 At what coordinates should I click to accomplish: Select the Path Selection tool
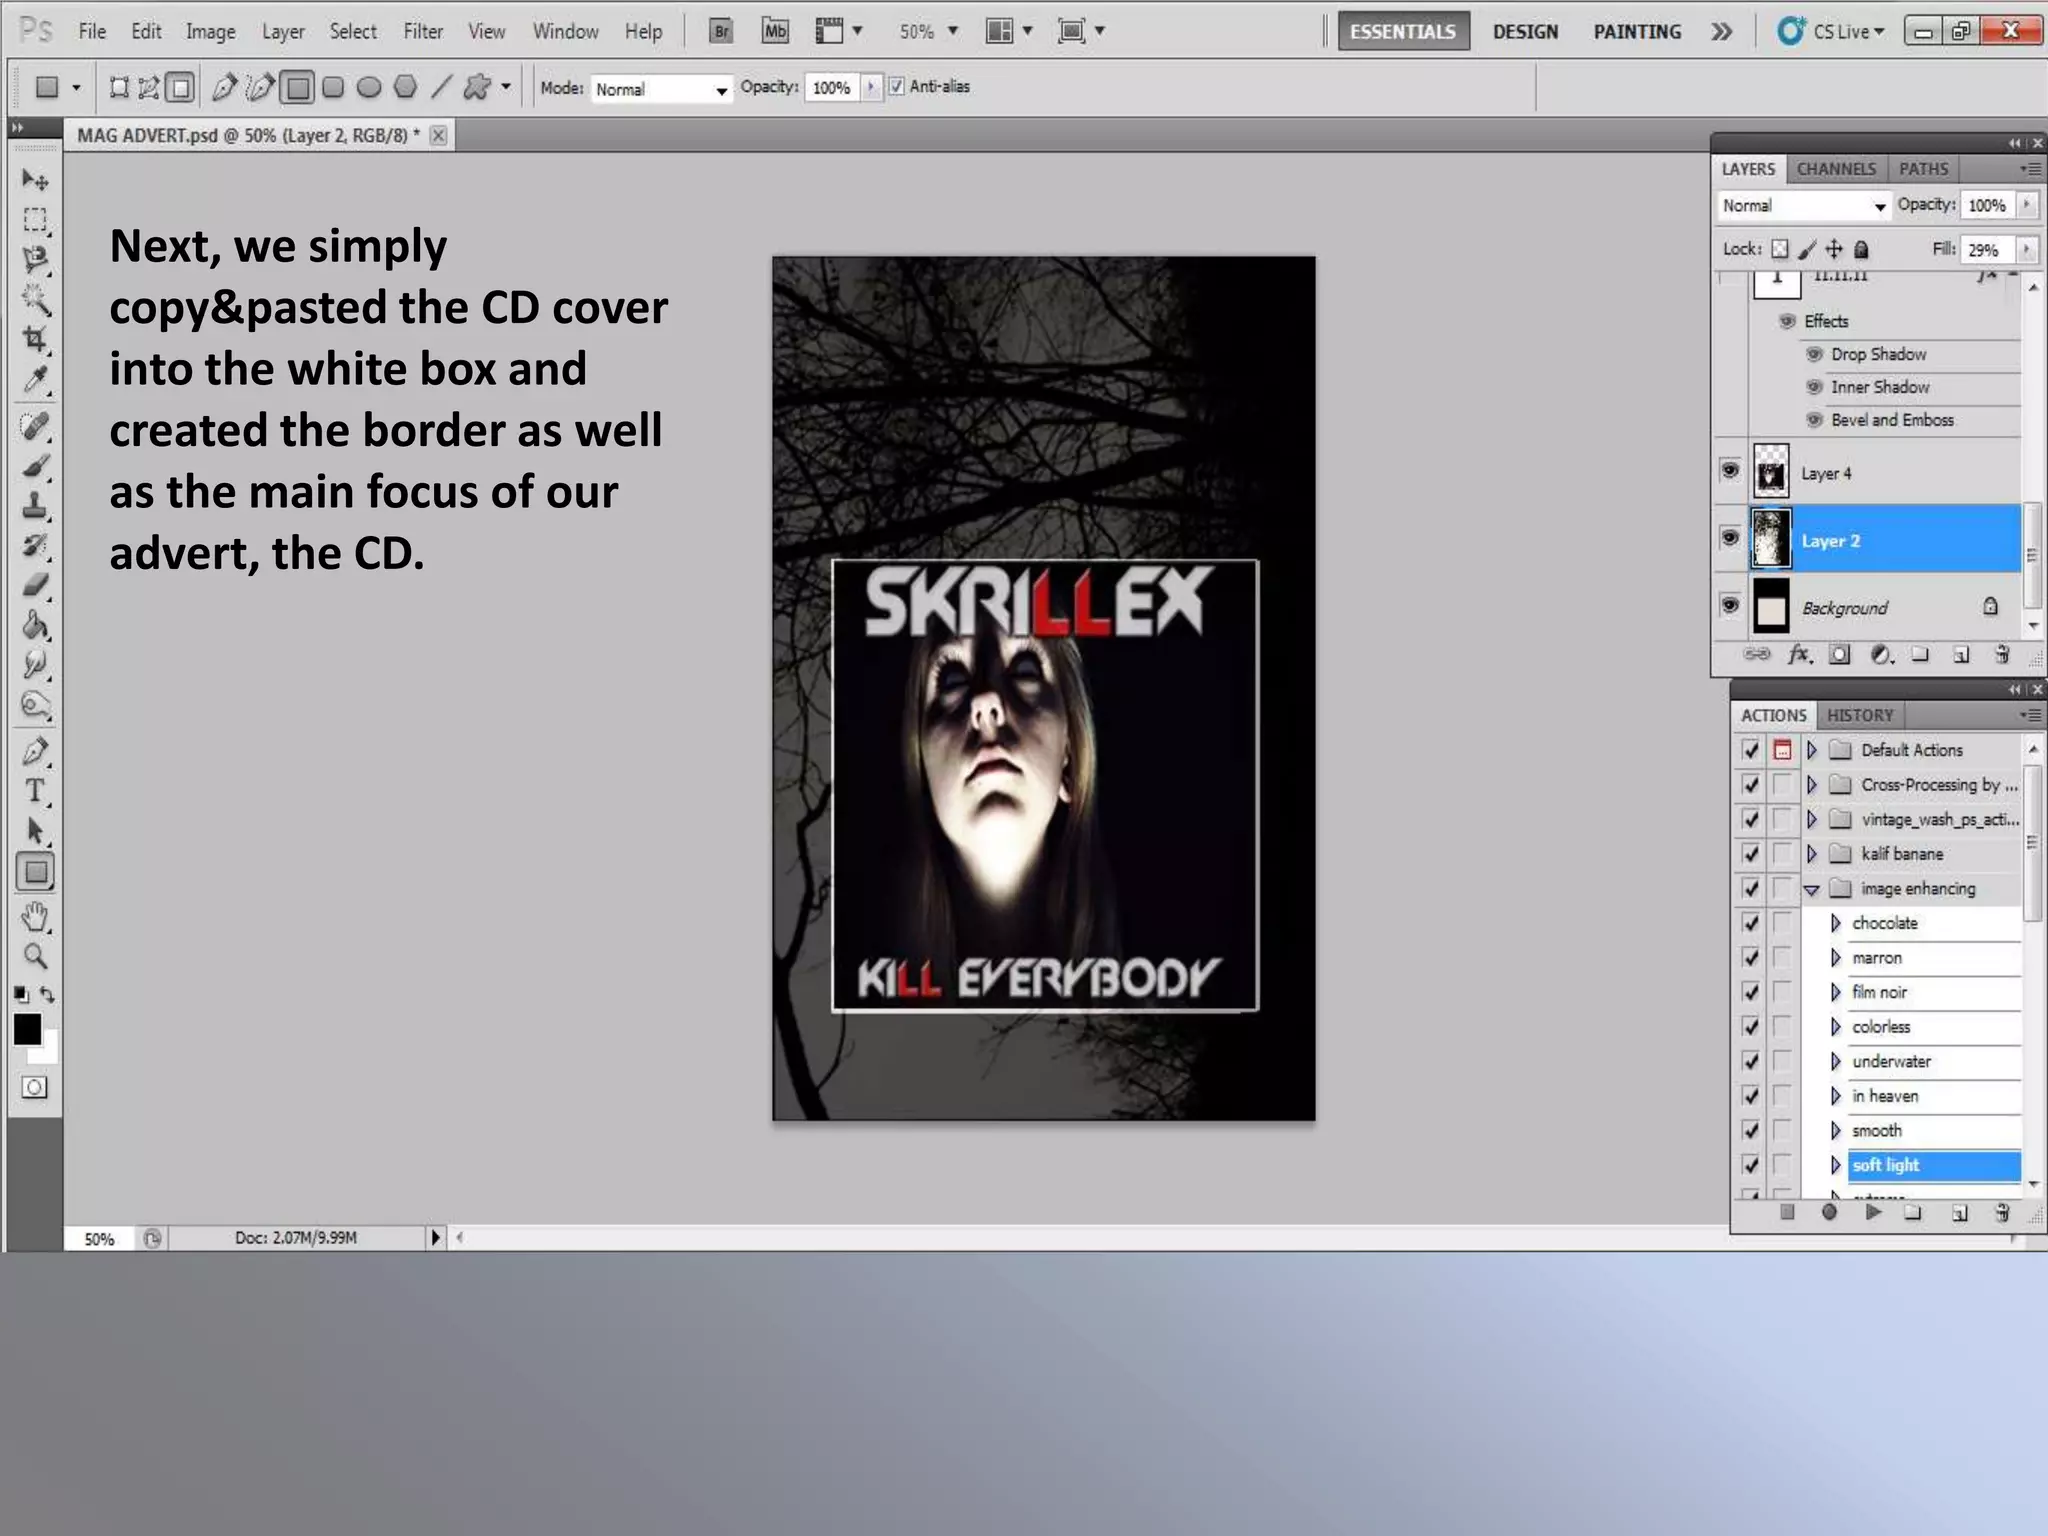(x=35, y=831)
